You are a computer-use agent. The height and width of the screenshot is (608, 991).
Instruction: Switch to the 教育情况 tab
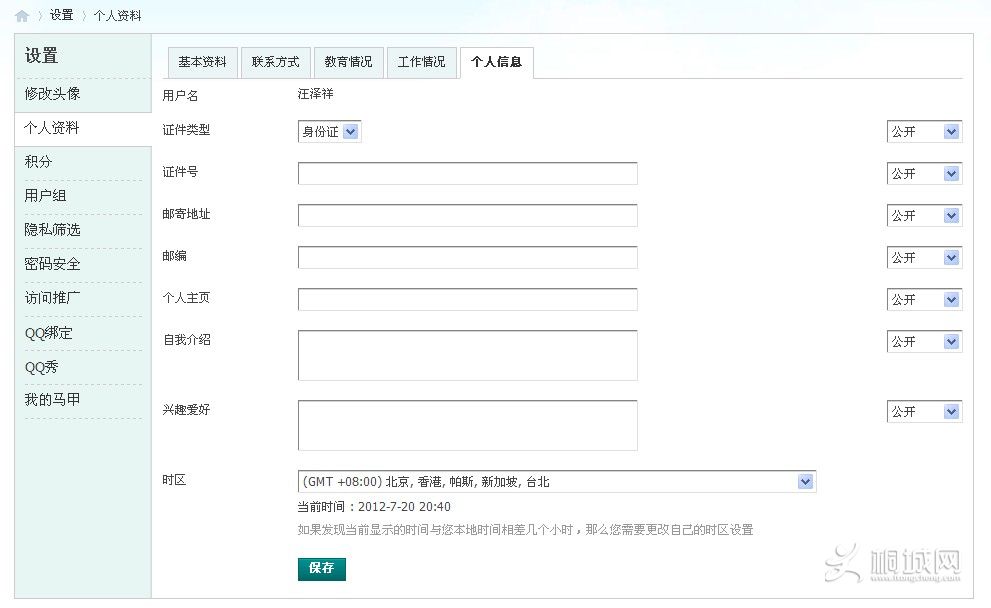[x=348, y=62]
